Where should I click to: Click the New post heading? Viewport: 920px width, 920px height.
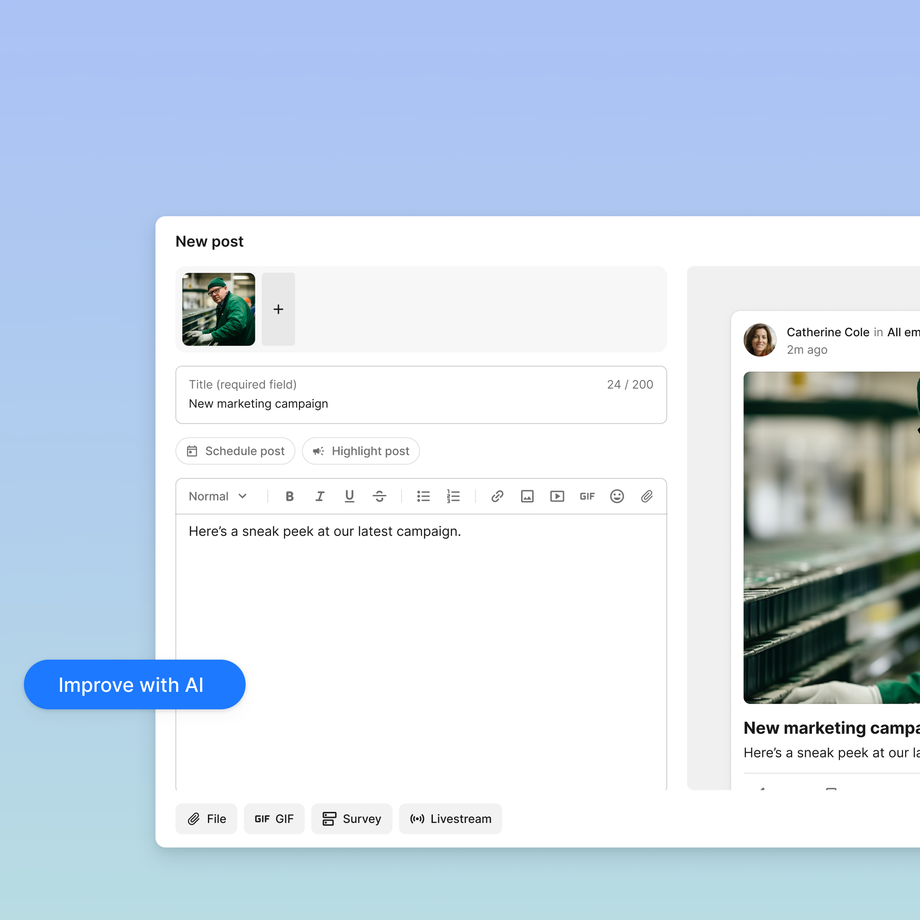[x=209, y=241]
